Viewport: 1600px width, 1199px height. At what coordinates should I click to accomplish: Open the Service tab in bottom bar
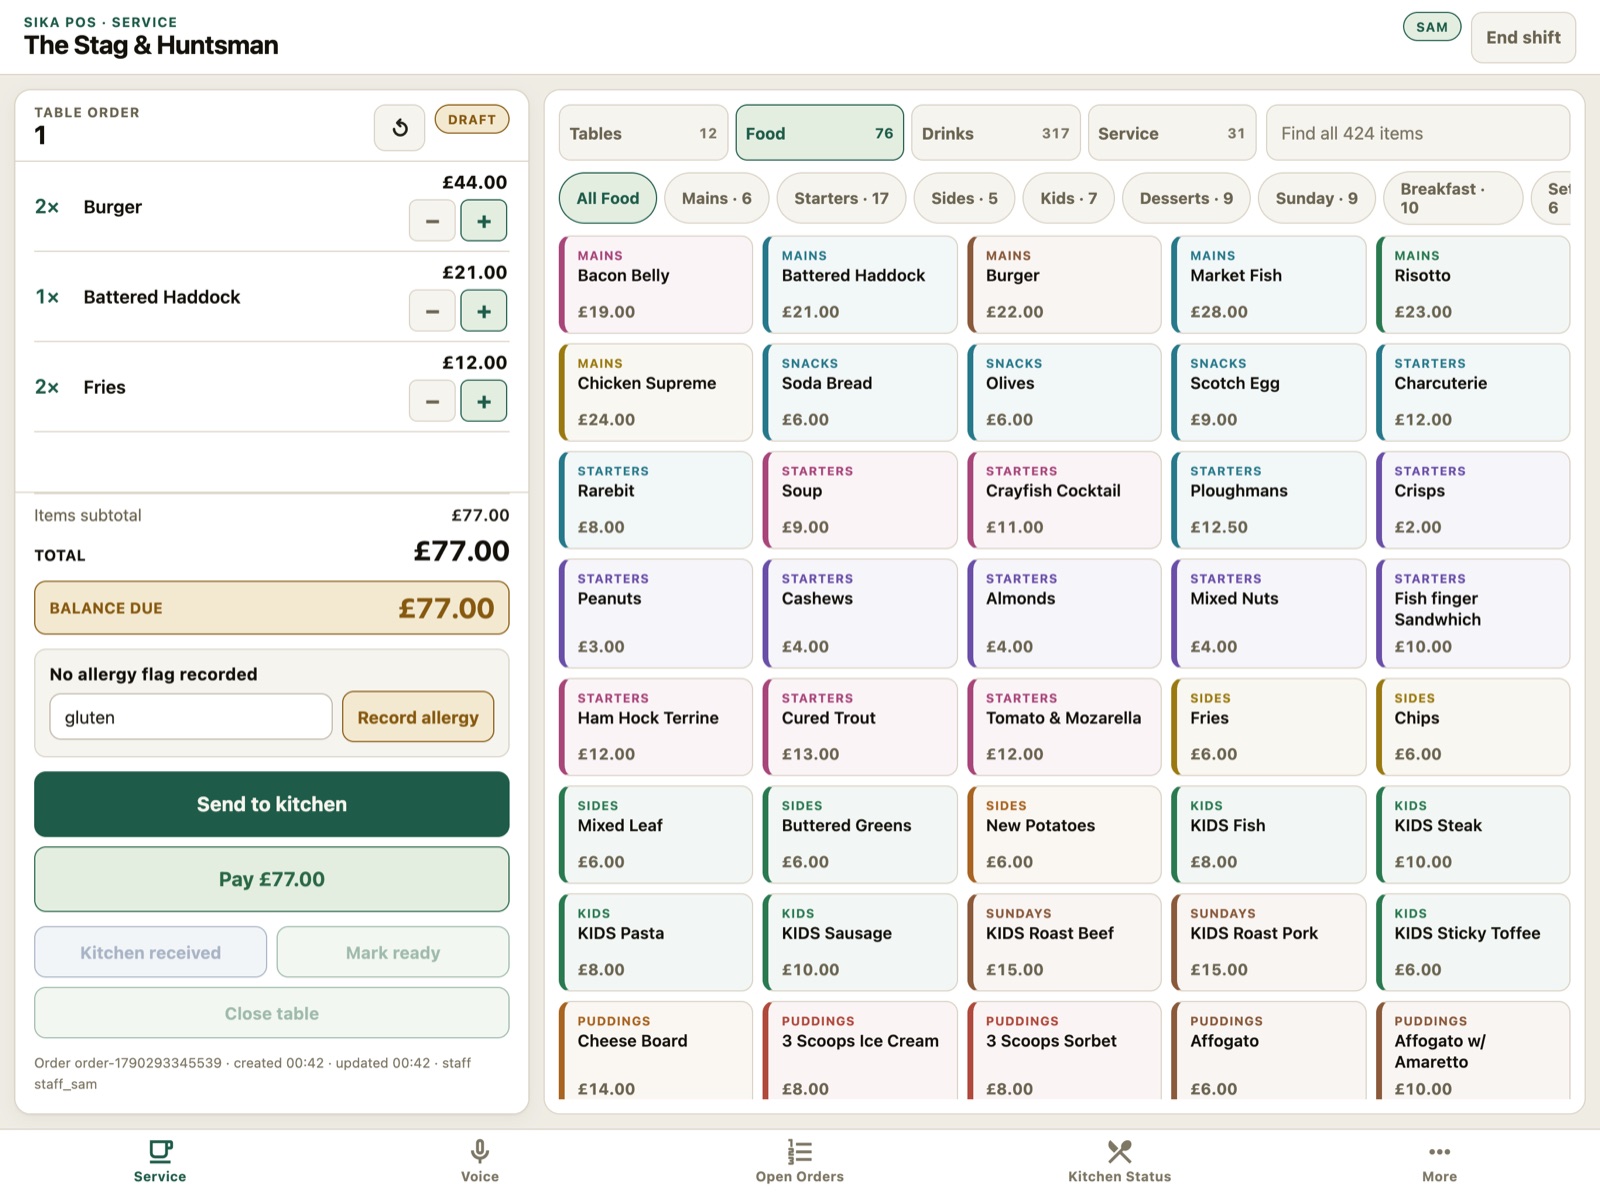tap(160, 1162)
